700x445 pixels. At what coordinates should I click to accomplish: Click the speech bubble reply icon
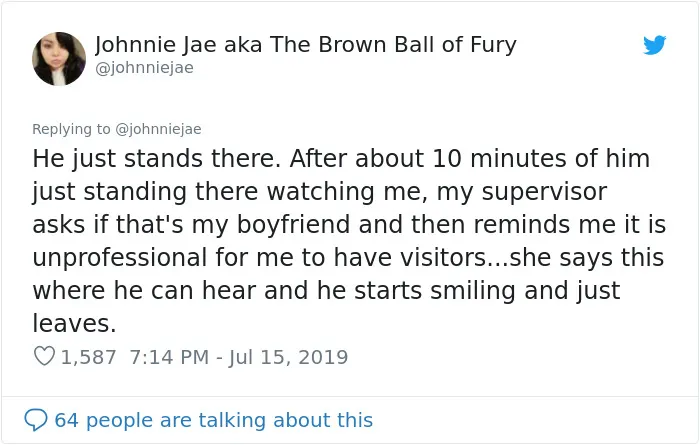pyautogui.click(x=35, y=420)
